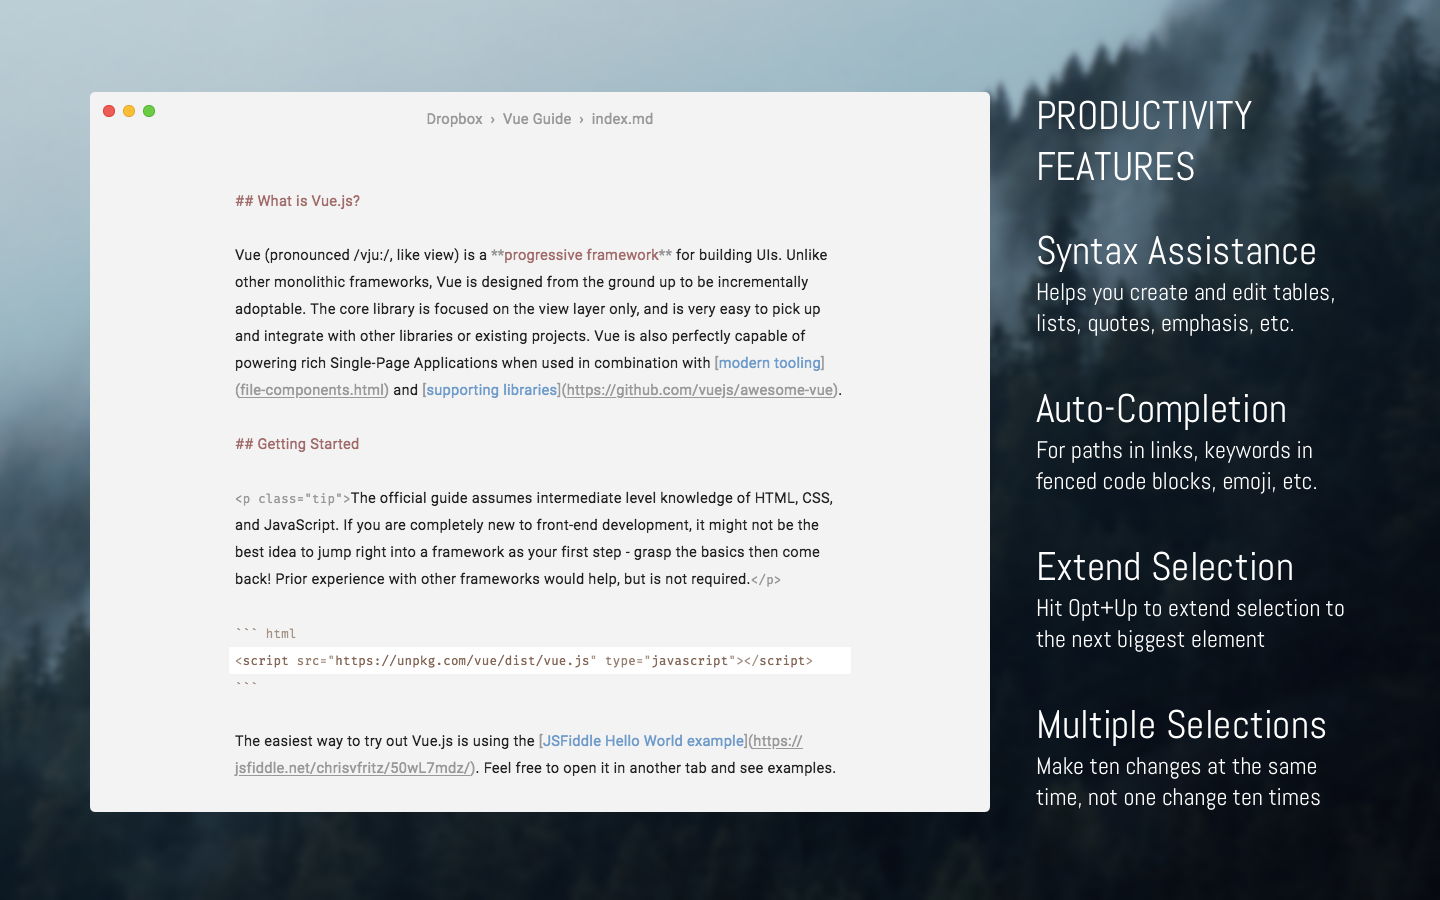Click the green fullscreen window button
This screenshot has width=1440, height=900.
[149, 111]
